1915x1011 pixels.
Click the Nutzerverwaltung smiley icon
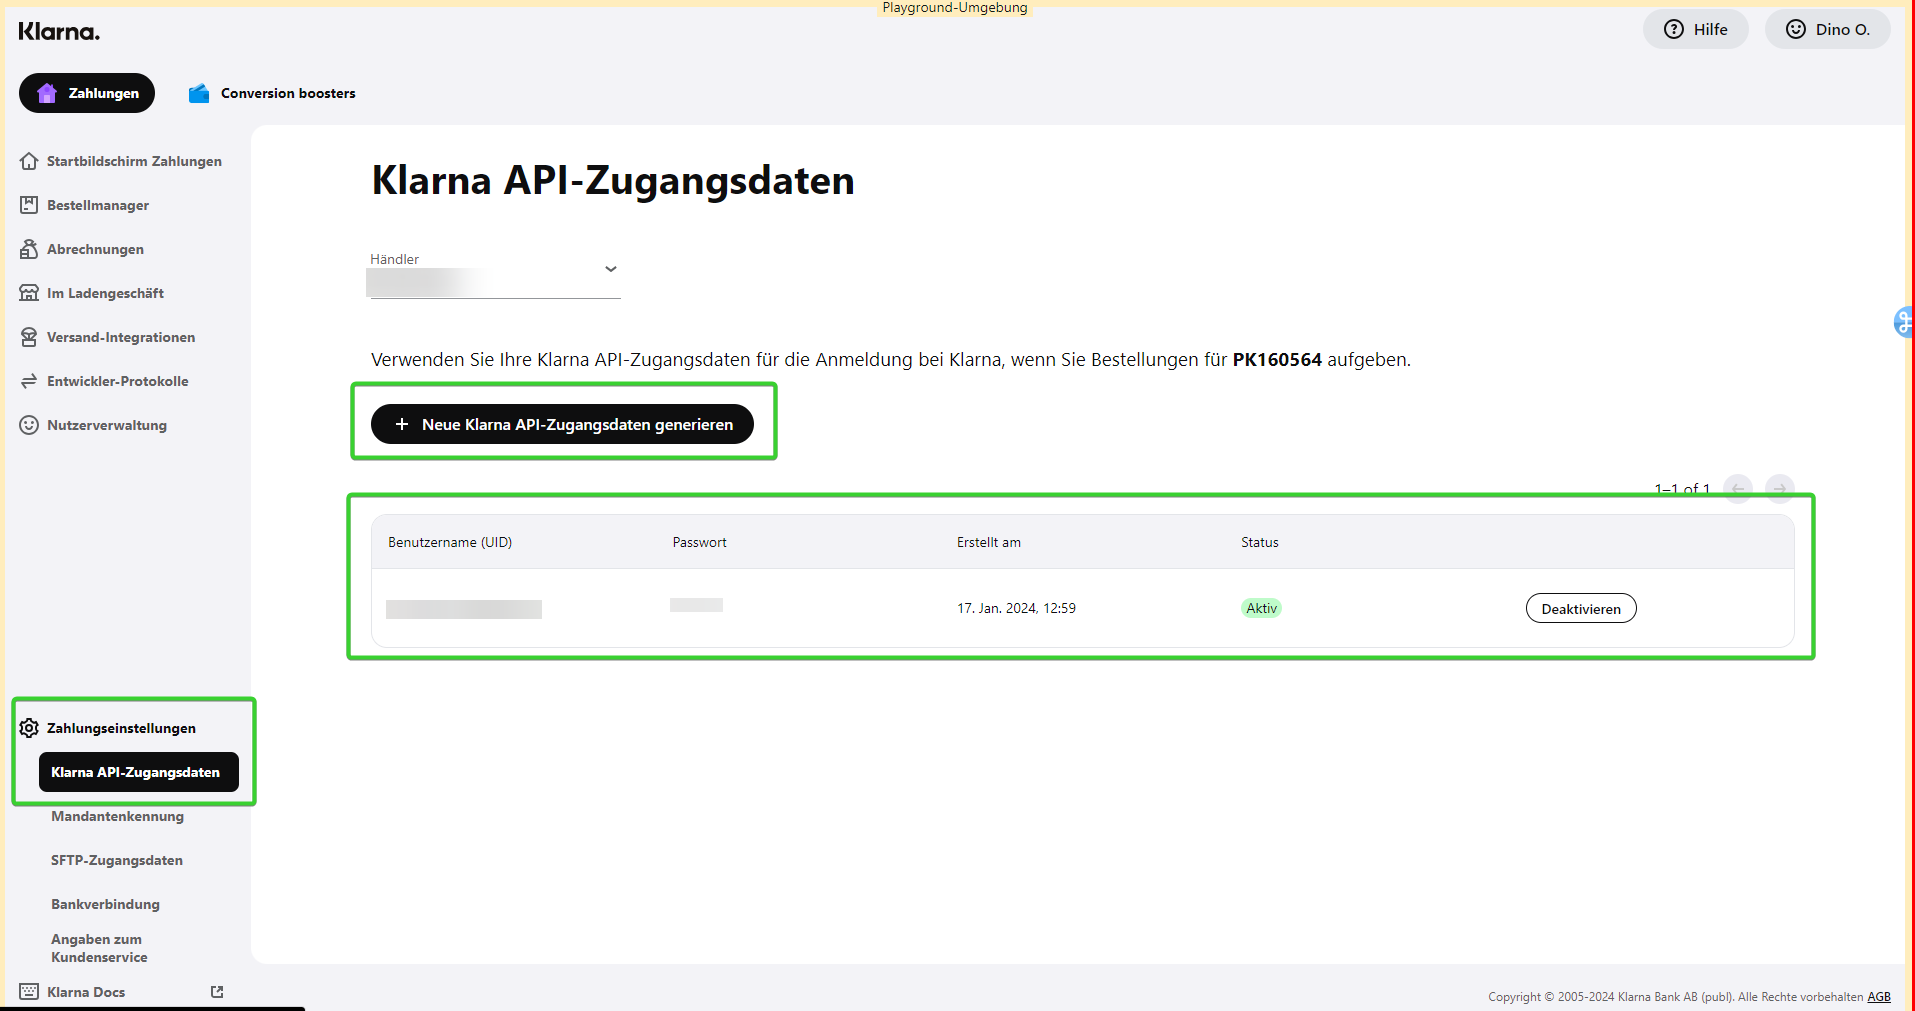click(x=29, y=425)
